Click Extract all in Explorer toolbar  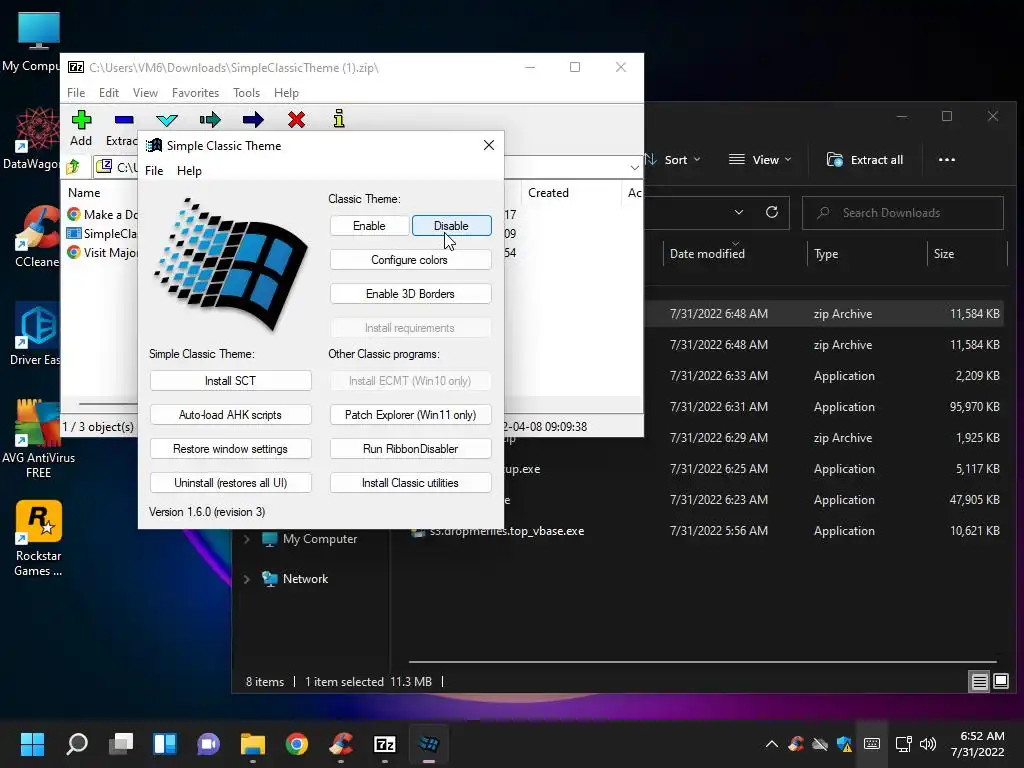pyautogui.click(x=865, y=160)
